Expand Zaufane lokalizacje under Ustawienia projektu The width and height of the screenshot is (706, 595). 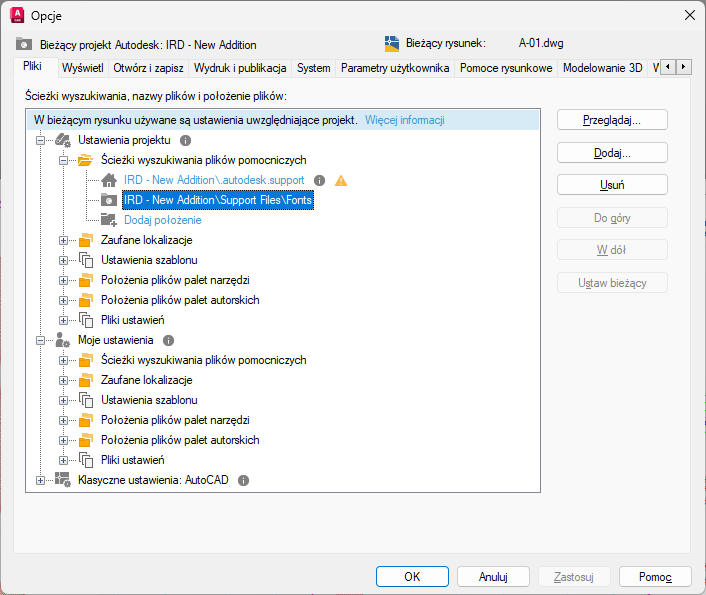click(x=63, y=240)
